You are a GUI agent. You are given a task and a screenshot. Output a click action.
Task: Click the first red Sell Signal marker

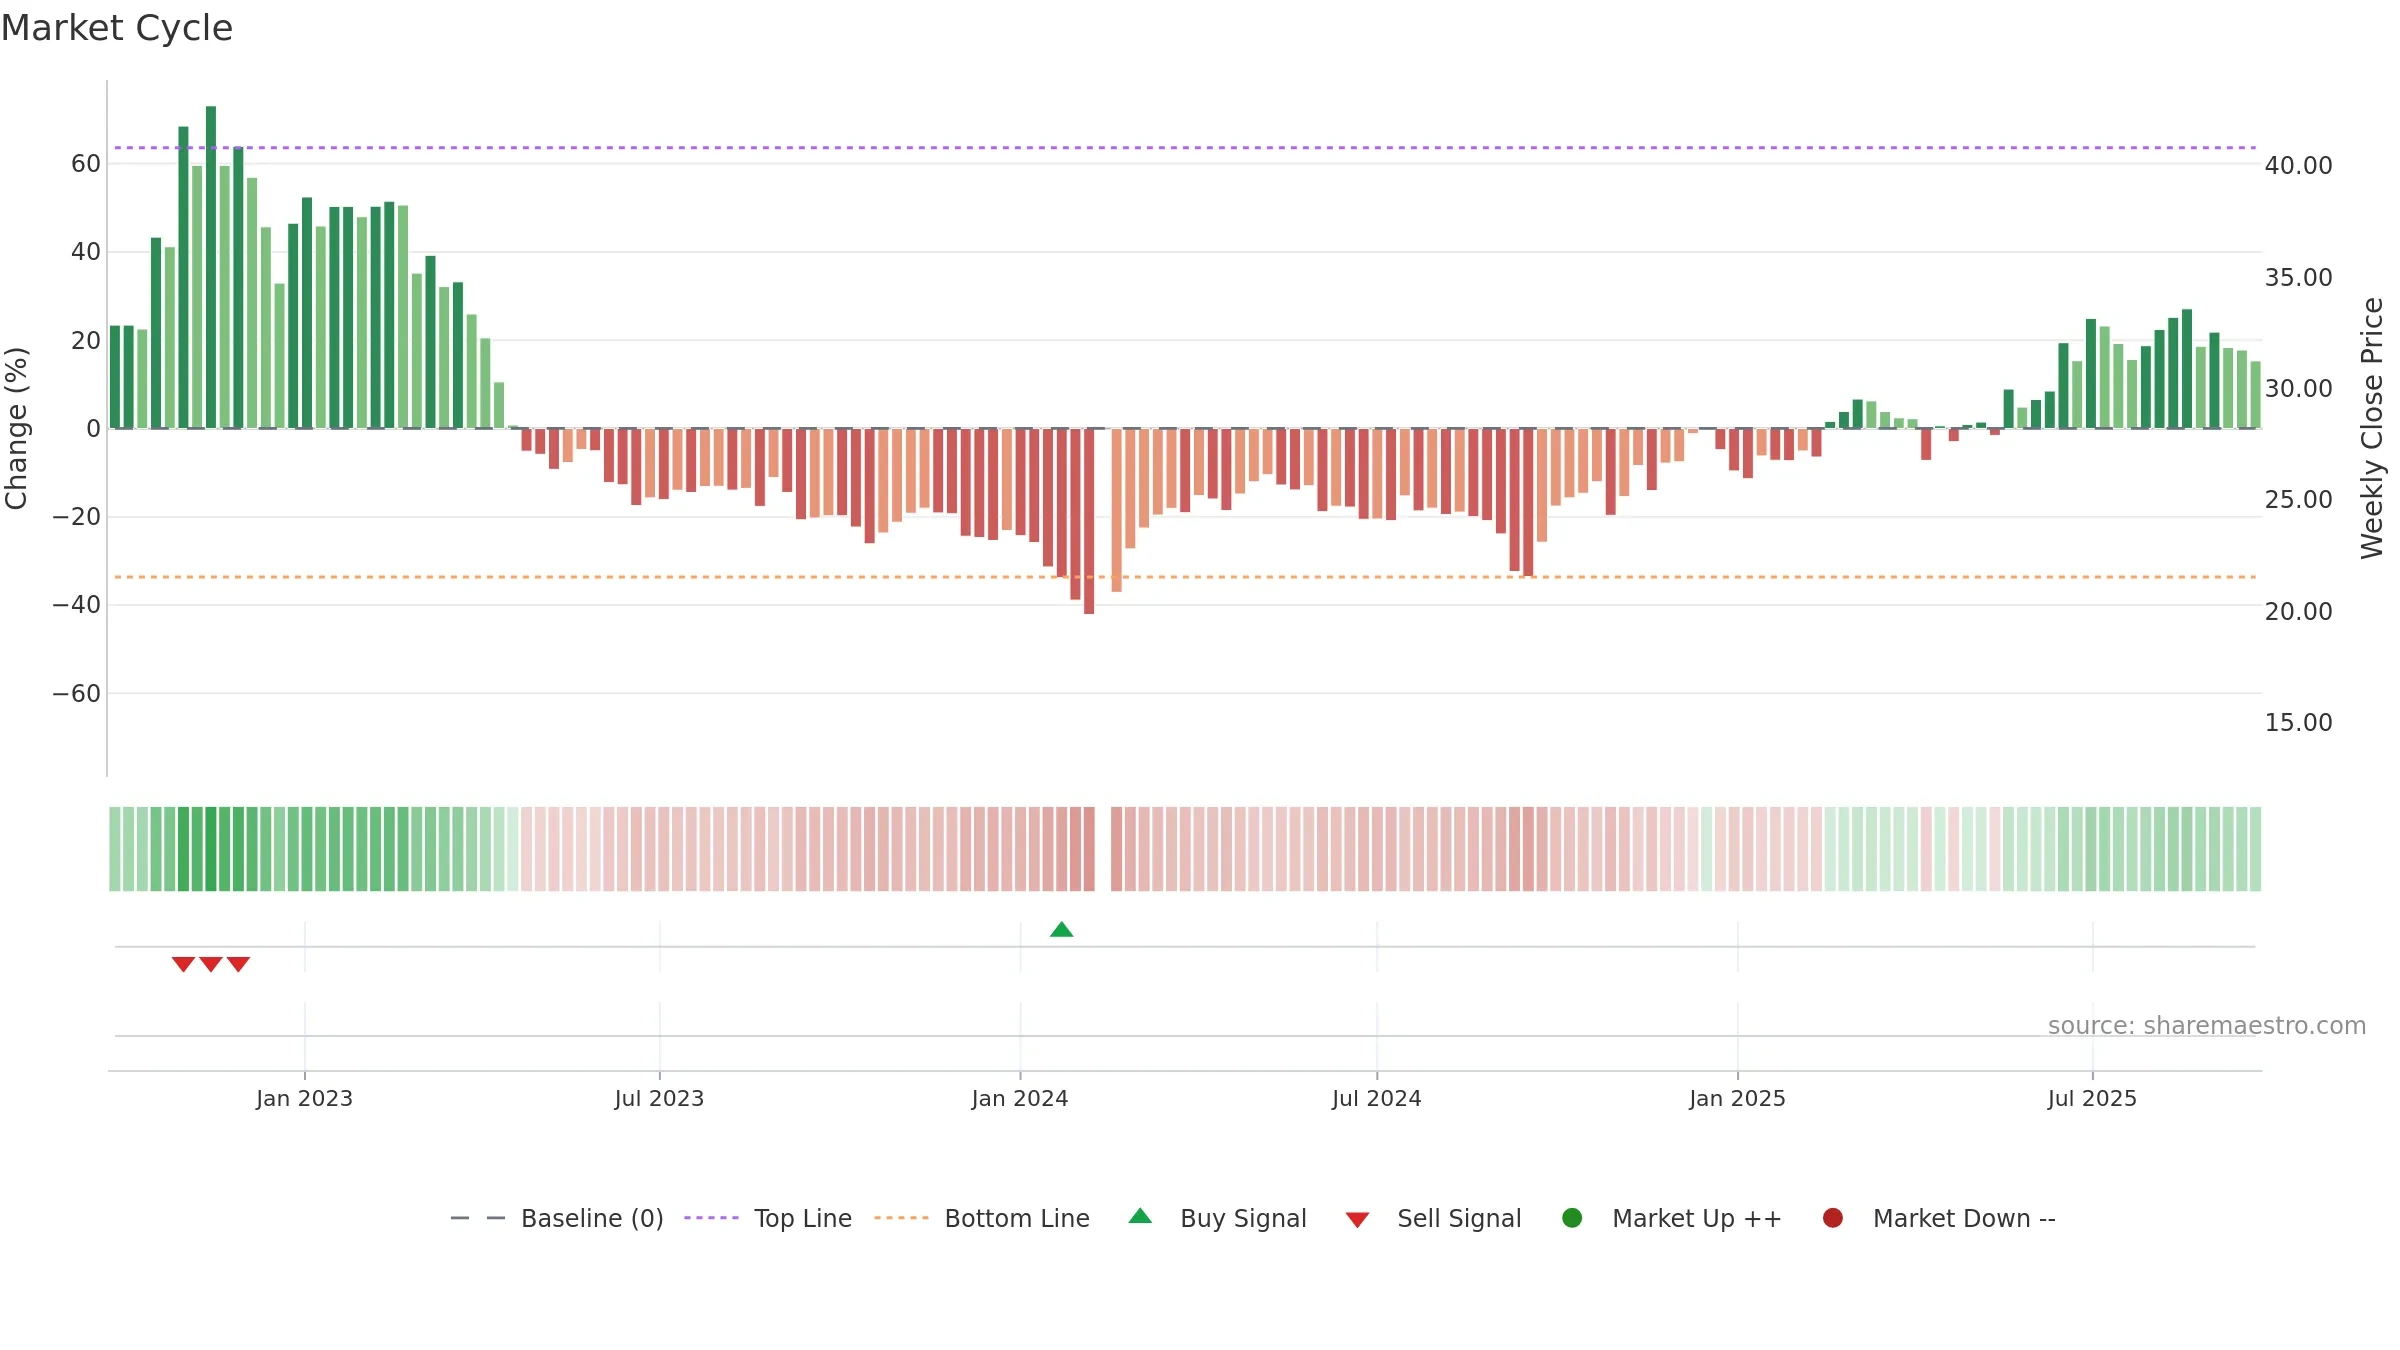(183, 964)
